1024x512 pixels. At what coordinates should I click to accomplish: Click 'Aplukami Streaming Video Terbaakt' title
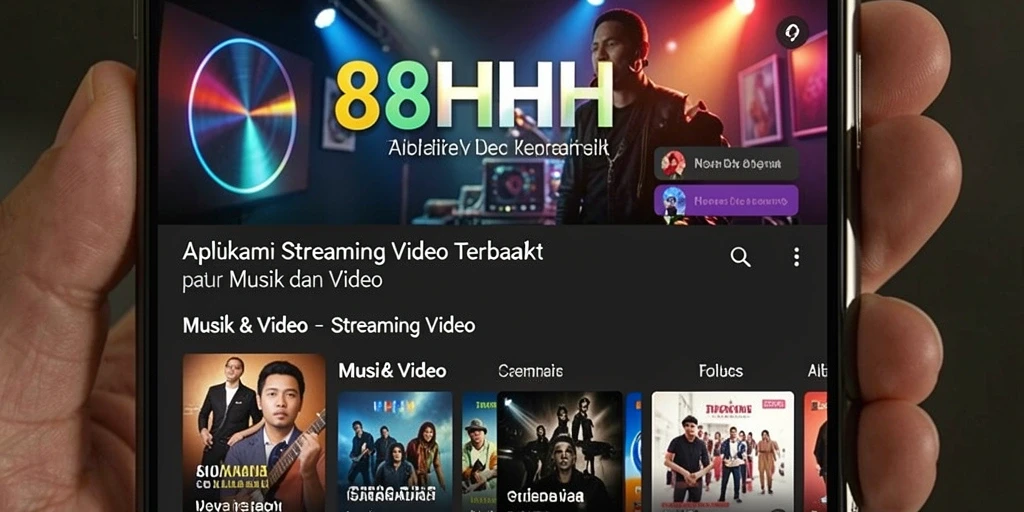coord(362,251)
